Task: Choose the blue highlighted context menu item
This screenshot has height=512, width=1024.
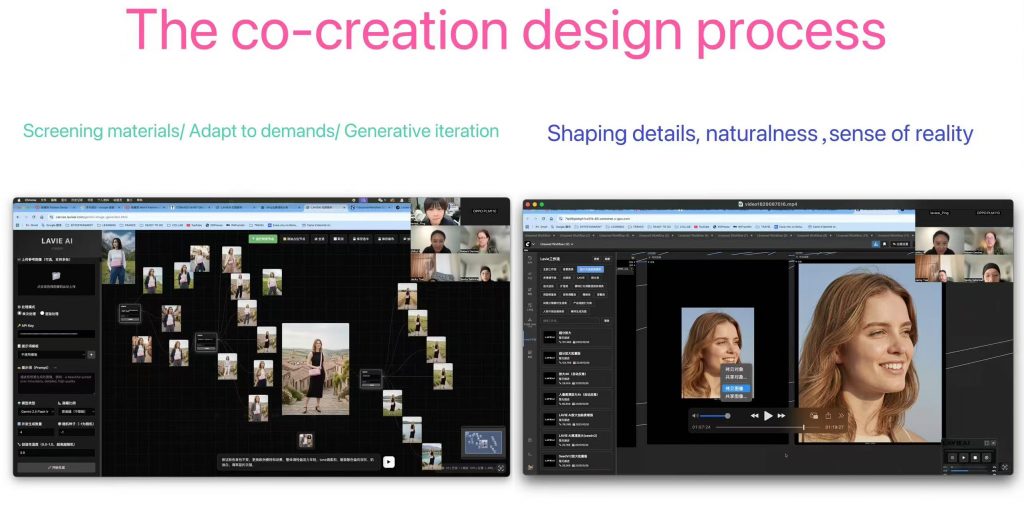Action: (735, 387)
